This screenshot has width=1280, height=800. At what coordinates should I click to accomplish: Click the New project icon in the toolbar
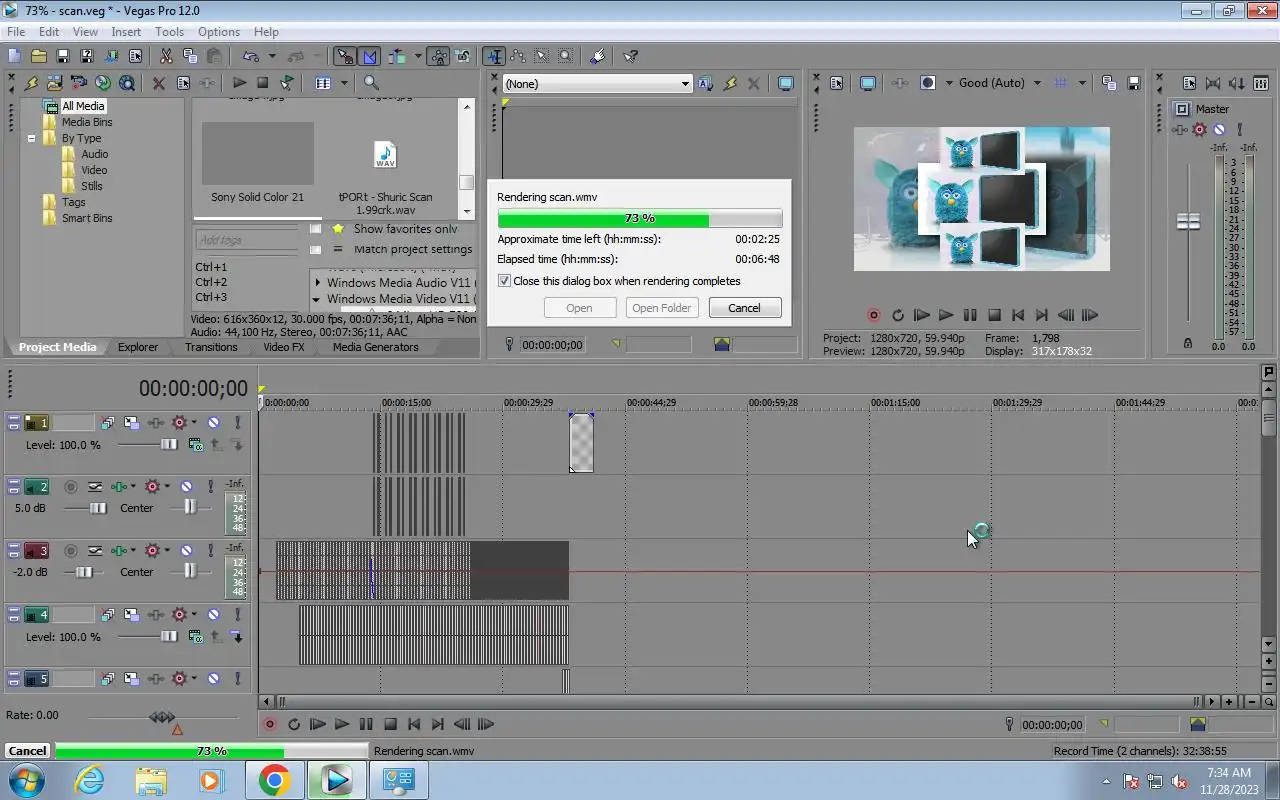[x=14, y=56]
